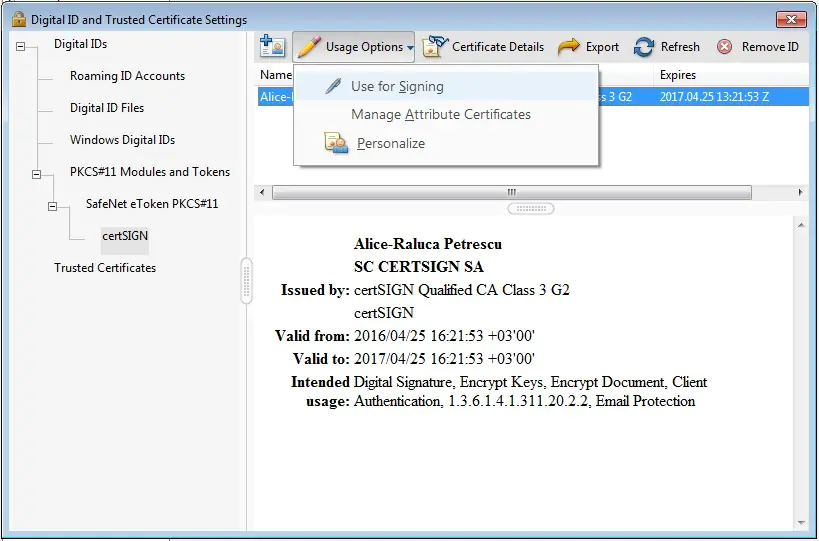Click the pen icon beside Use for Signing

[333, 86]
